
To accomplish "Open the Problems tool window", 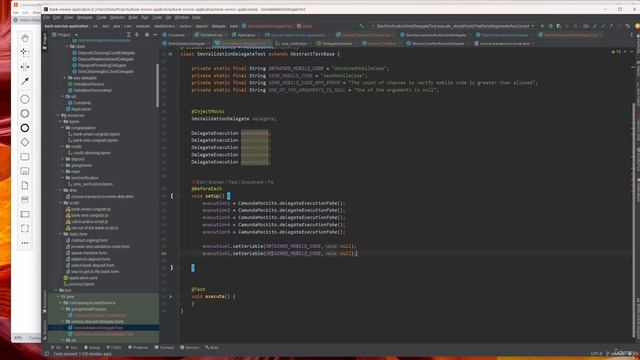I will 138,348.
